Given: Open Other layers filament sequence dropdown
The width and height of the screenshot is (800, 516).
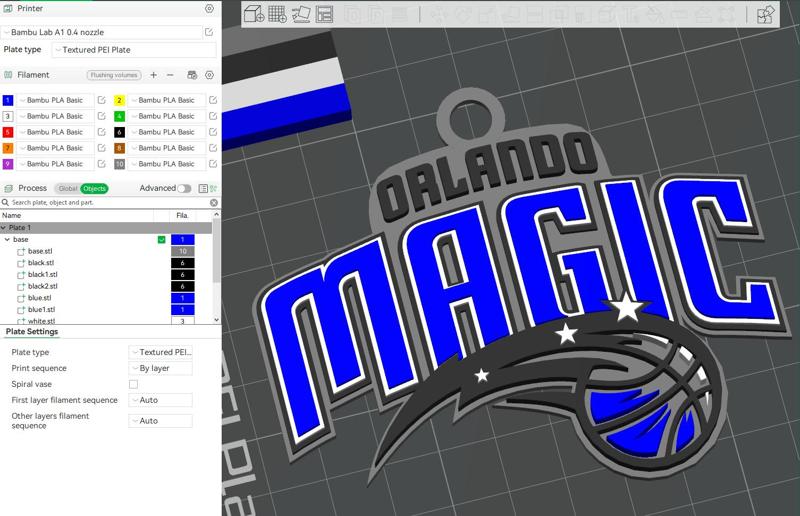Looking at the screenshot, I should tap(161, 421).
